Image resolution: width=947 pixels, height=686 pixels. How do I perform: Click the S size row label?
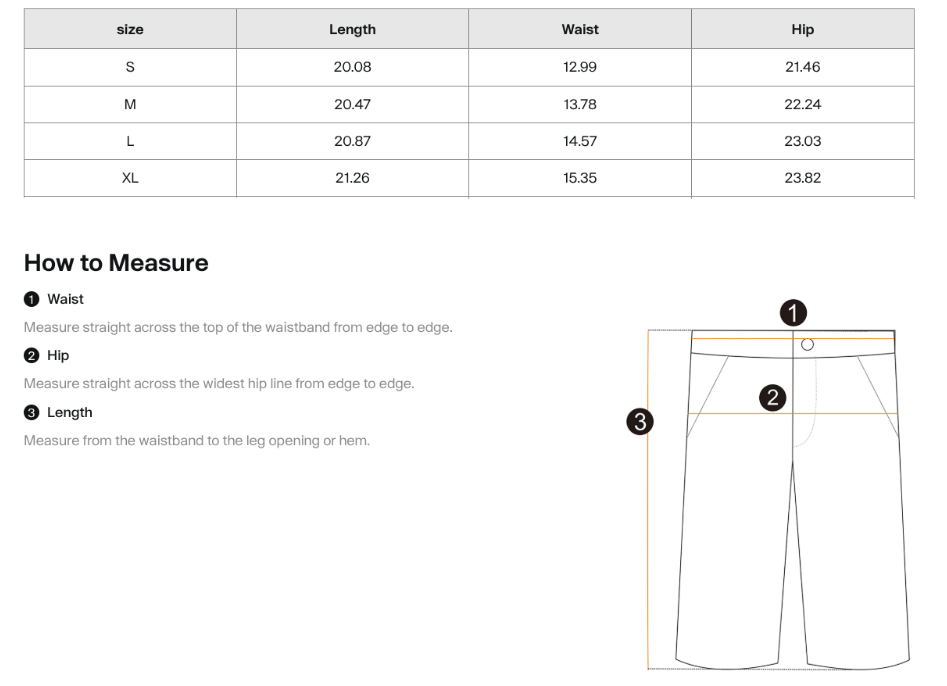tap(130, 67)
